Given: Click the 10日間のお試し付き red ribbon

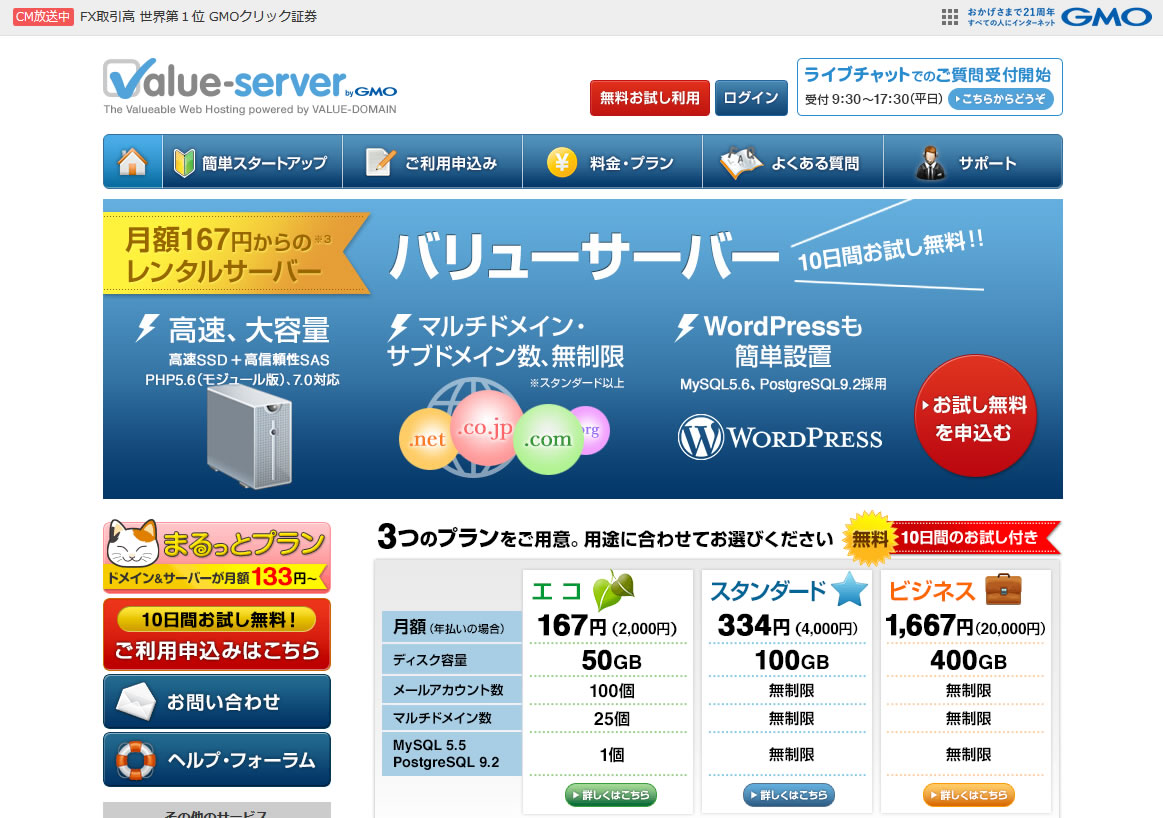Looking at the screenshot, I should (975, 538).
